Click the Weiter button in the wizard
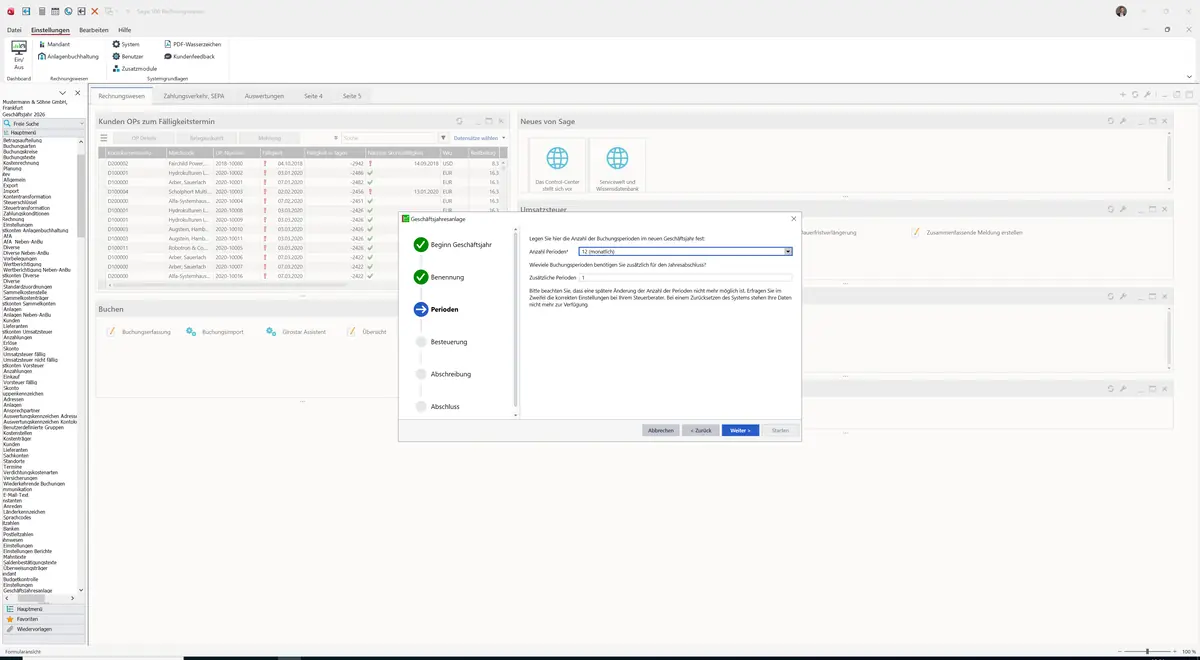Screen dimensions: 1200x660 tap(740, 430)
